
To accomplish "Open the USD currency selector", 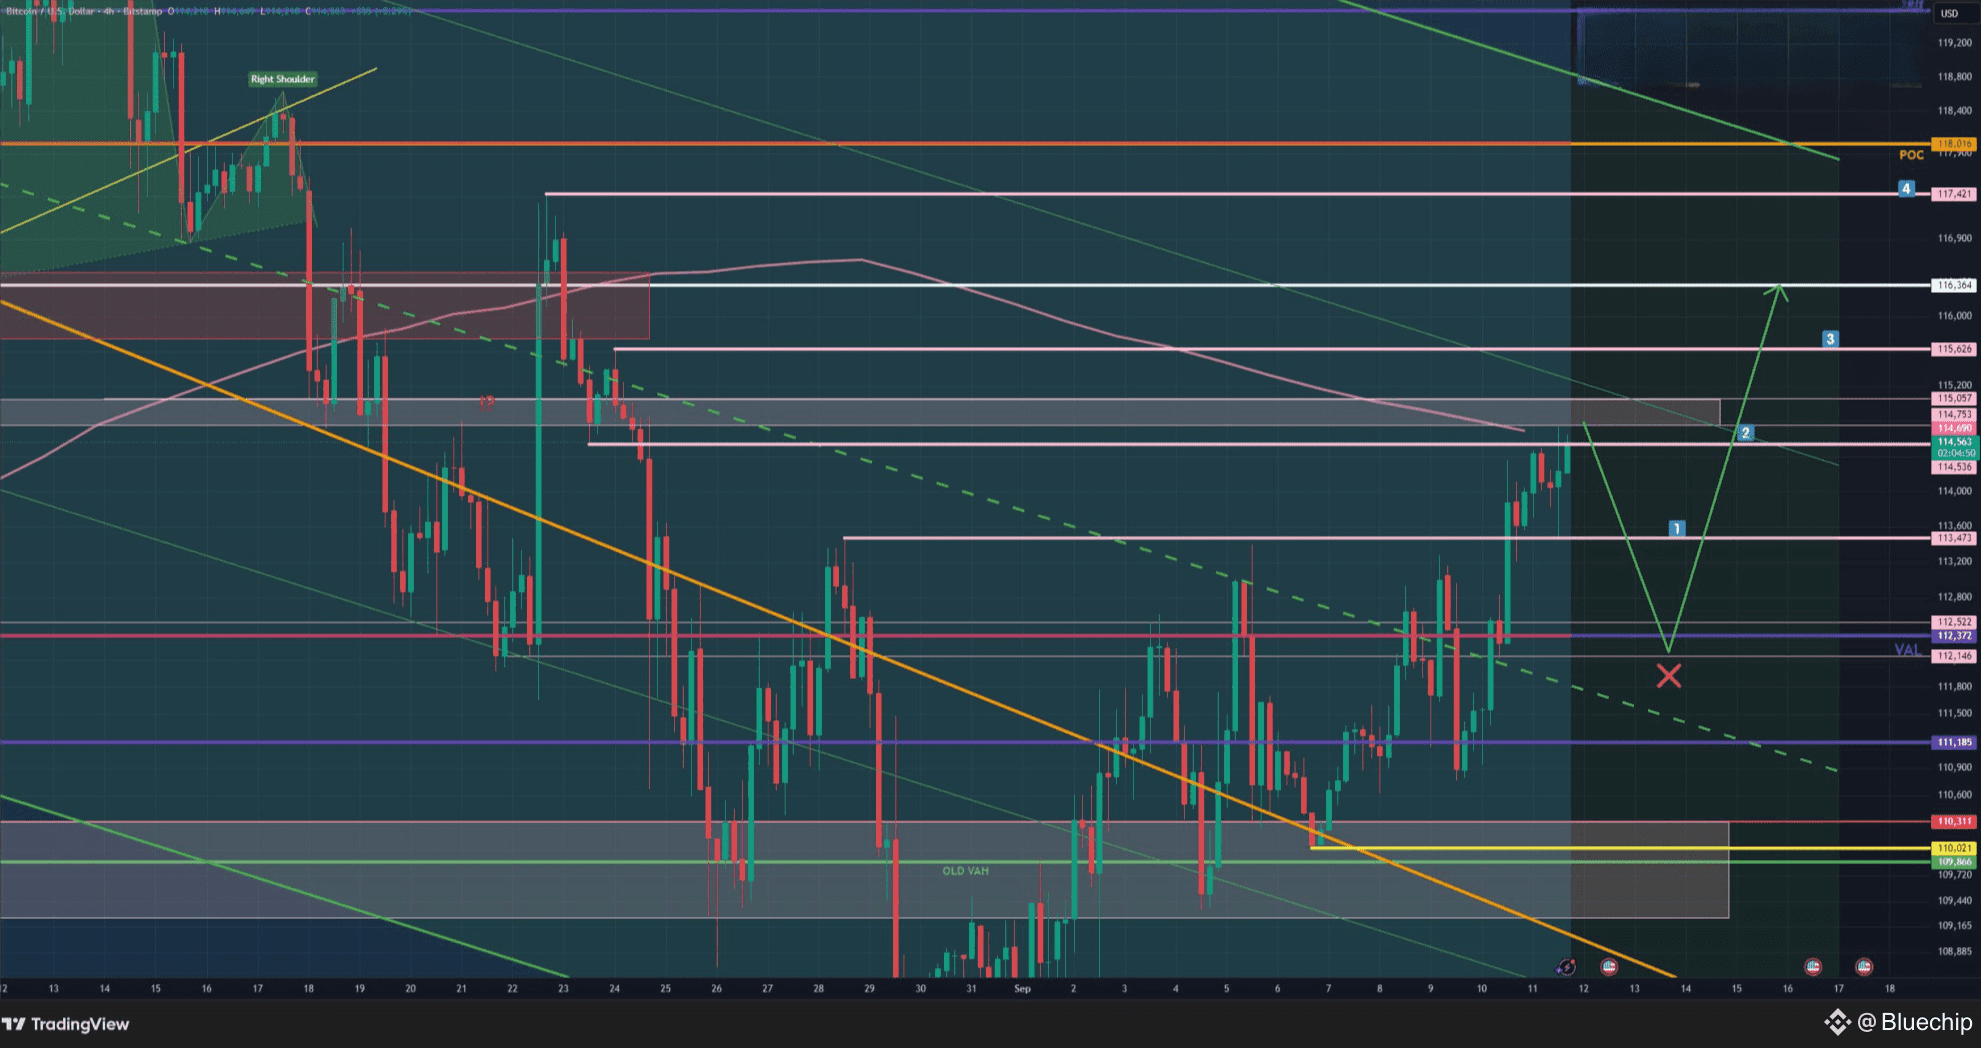I will [1950, 13].
